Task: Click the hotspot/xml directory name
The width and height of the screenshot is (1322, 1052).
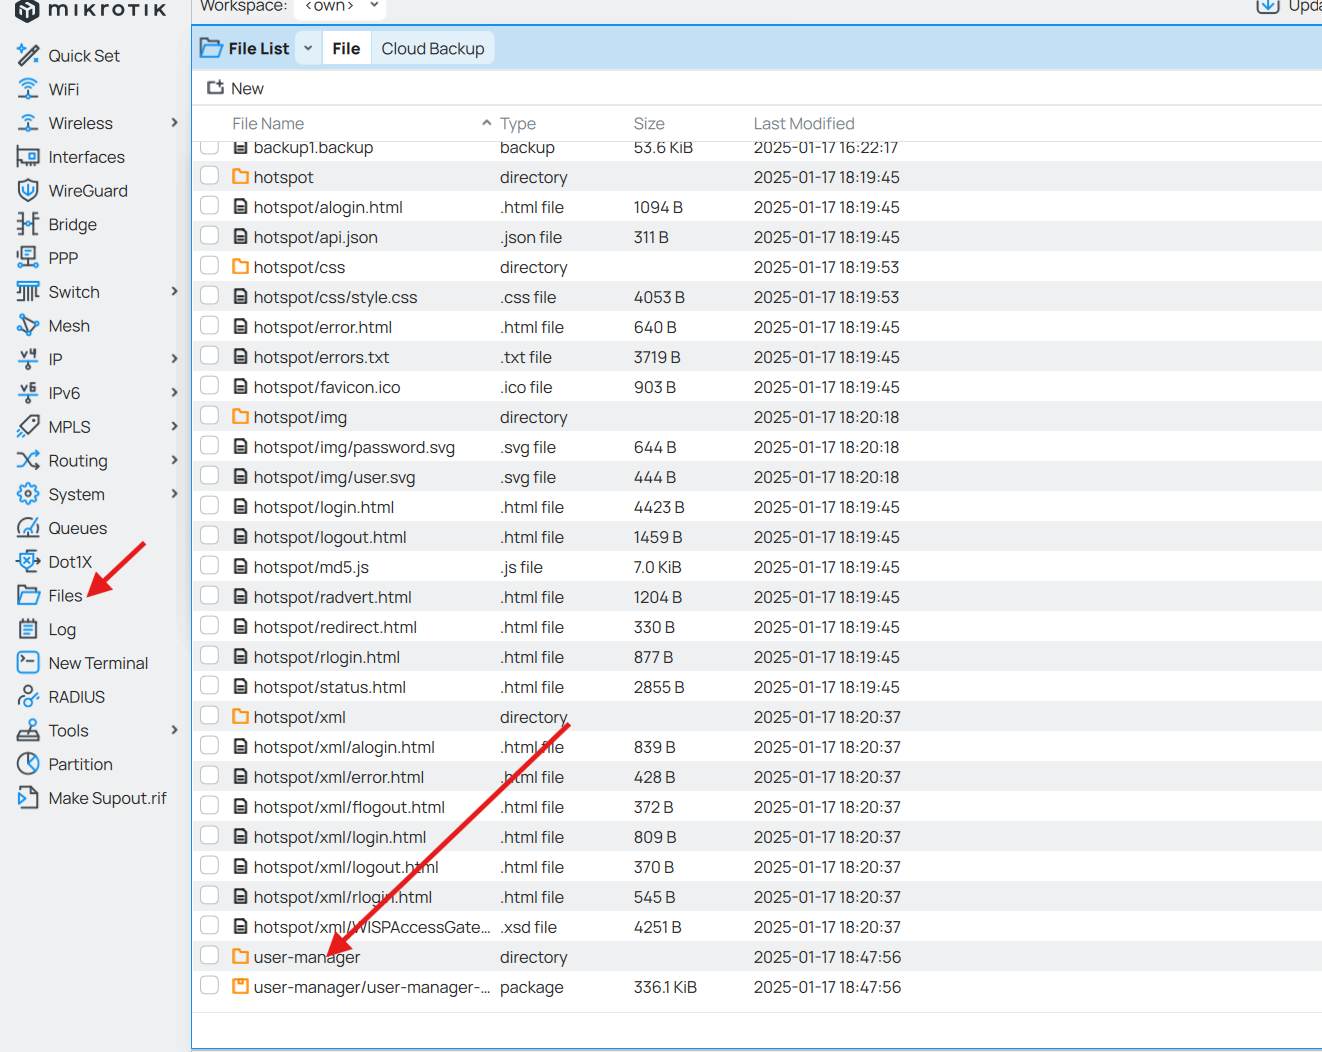Action: click(300, 717)
